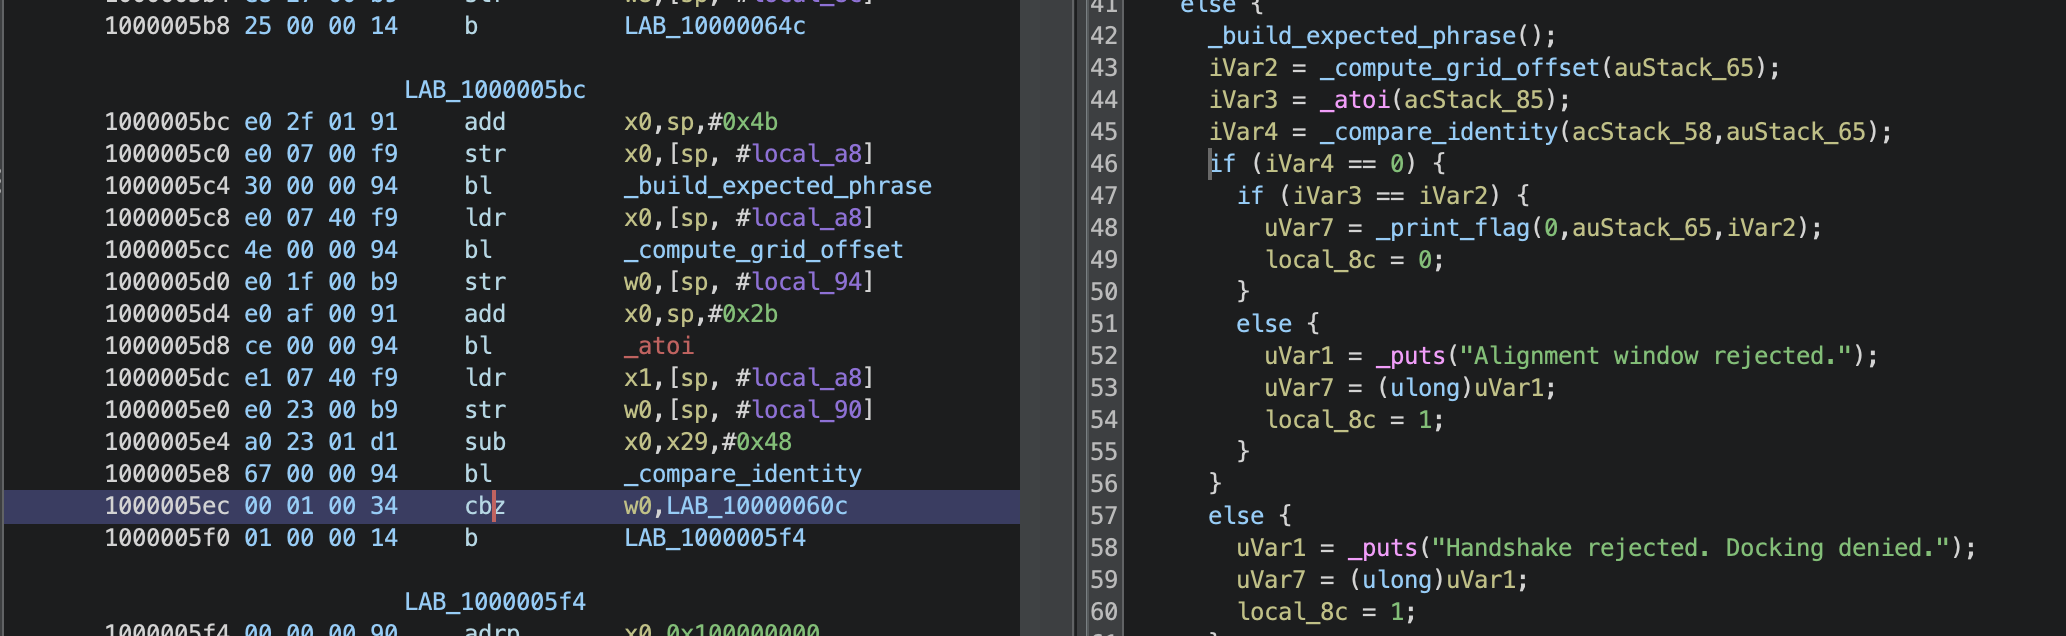The height and width of the screenshot is (636, 2066).
Task: Select "Alignment window rejected." string
Action: click(x=1656, y=356)
